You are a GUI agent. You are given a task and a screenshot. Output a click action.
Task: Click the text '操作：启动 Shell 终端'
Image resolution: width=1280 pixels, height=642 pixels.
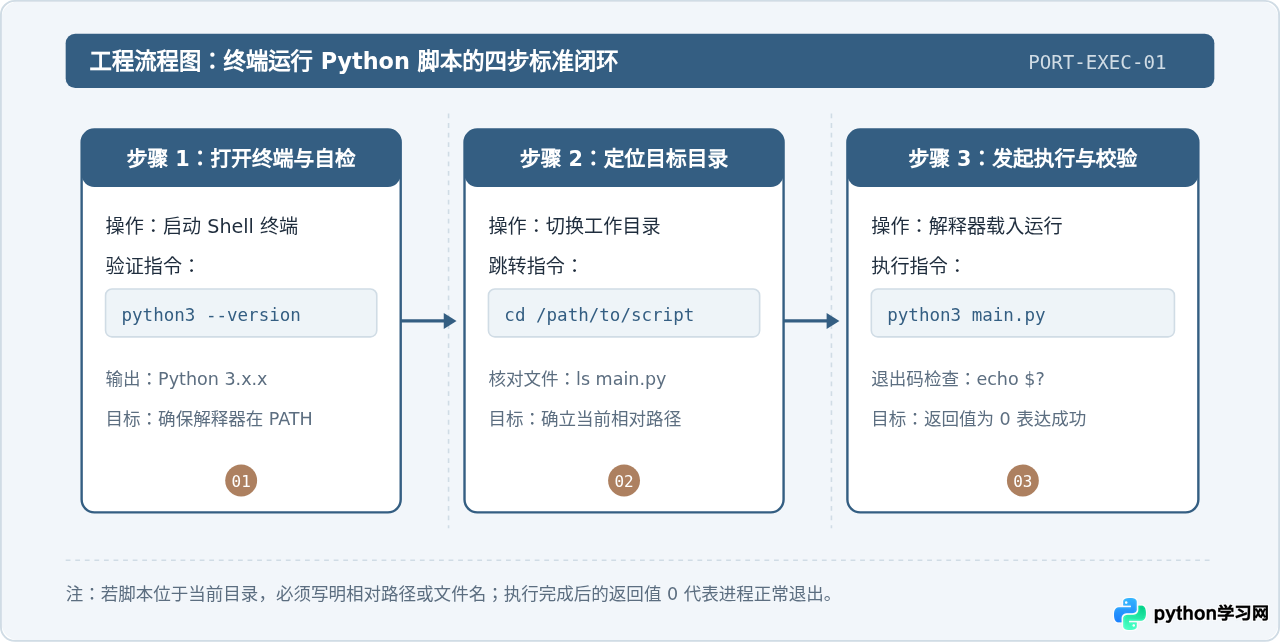click(202, 226)
